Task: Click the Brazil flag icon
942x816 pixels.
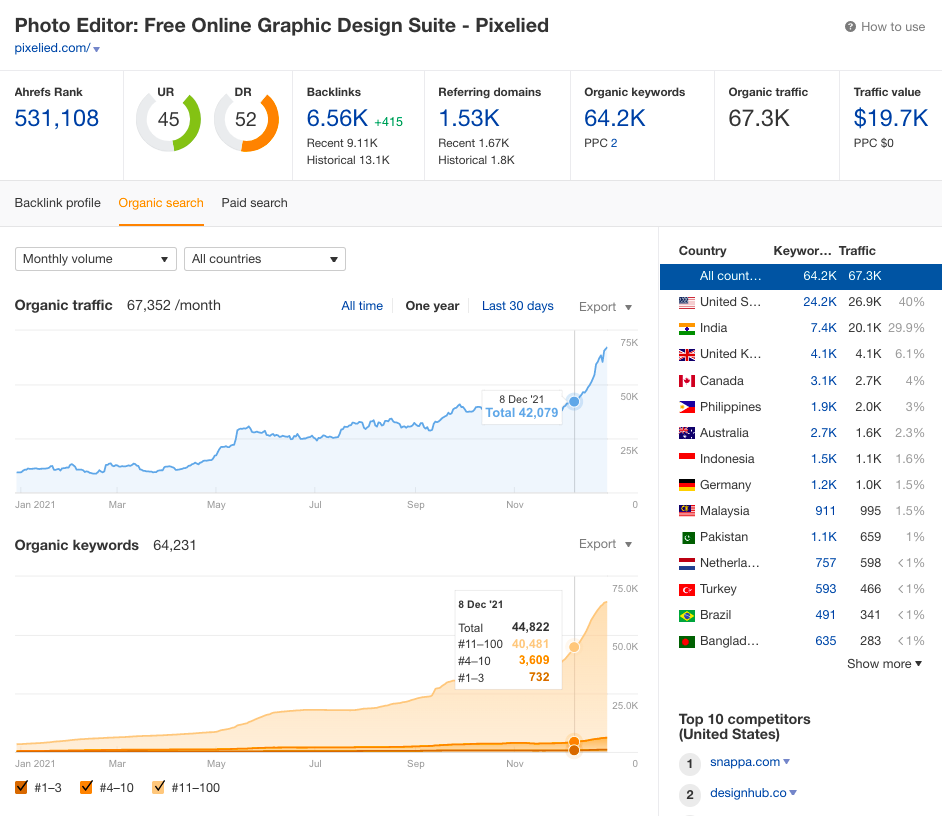Action: click(x=687, y=615)
